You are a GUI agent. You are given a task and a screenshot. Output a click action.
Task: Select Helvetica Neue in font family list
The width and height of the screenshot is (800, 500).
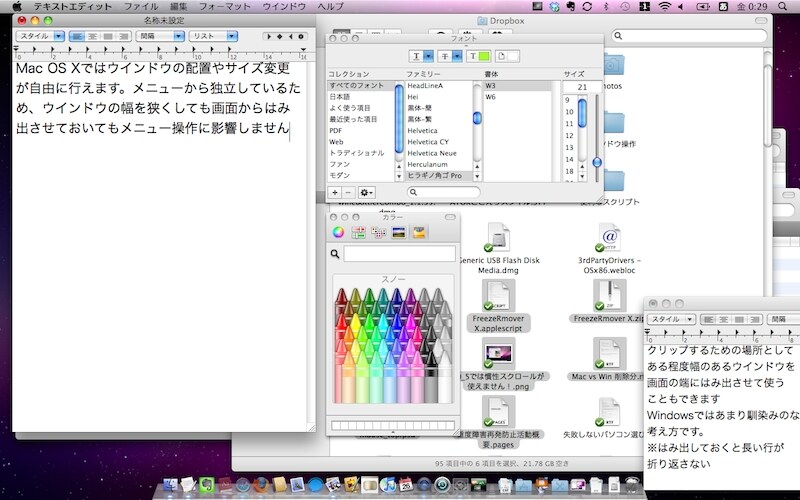tap(434, 153)
